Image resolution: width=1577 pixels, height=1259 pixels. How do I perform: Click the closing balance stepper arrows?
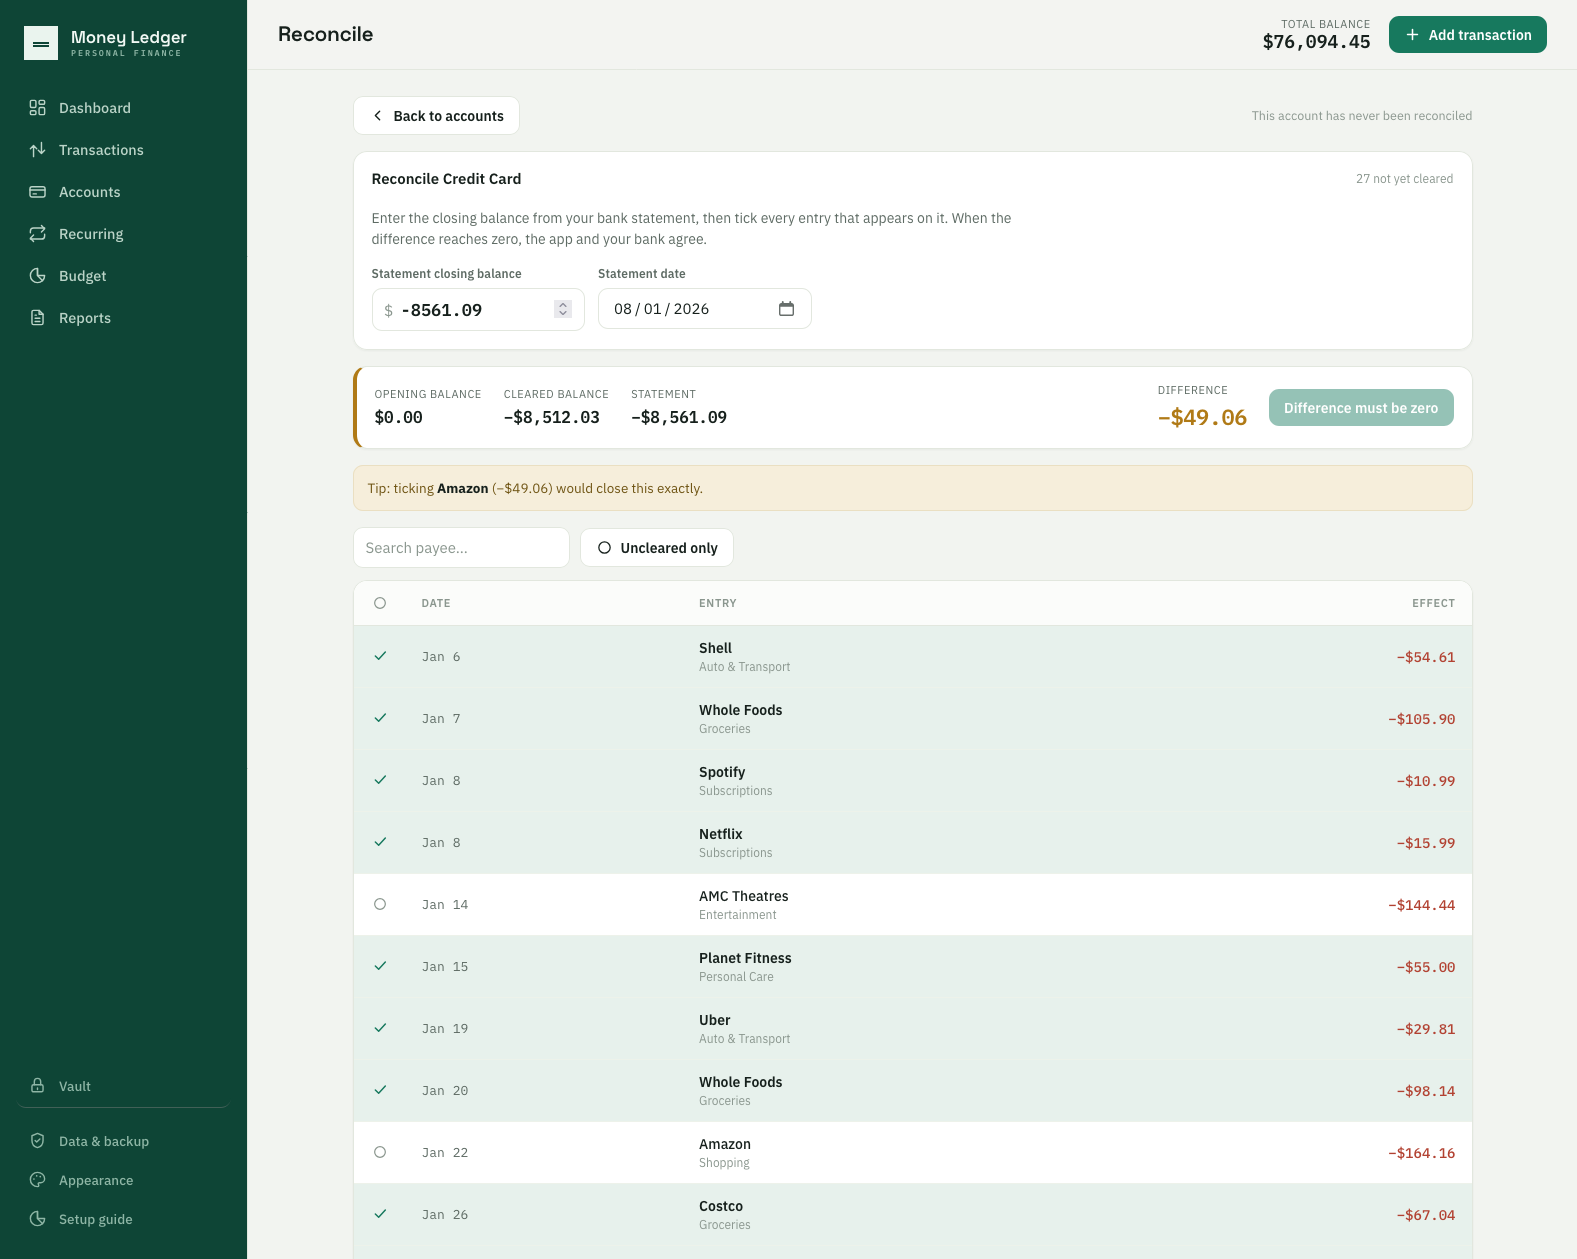coord(563,310)
